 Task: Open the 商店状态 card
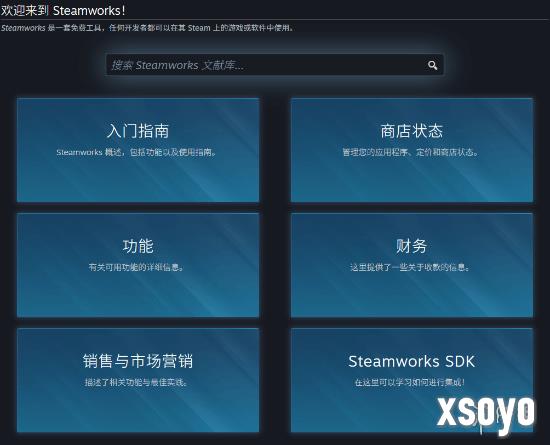[412, 150]
